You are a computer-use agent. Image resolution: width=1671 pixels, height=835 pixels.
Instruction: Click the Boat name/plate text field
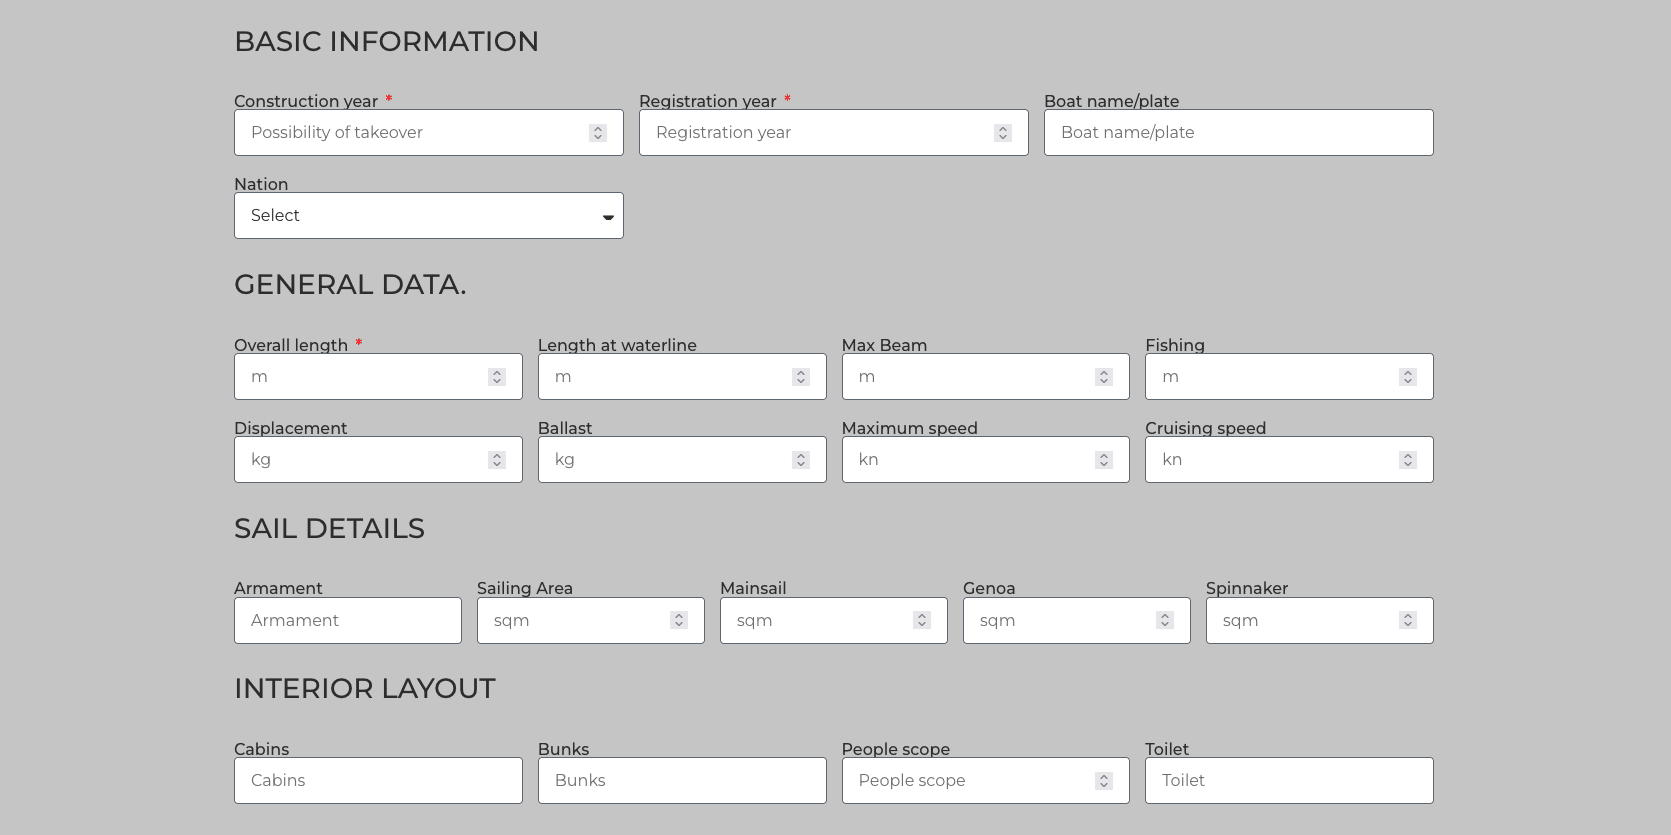coord(1238,133)
